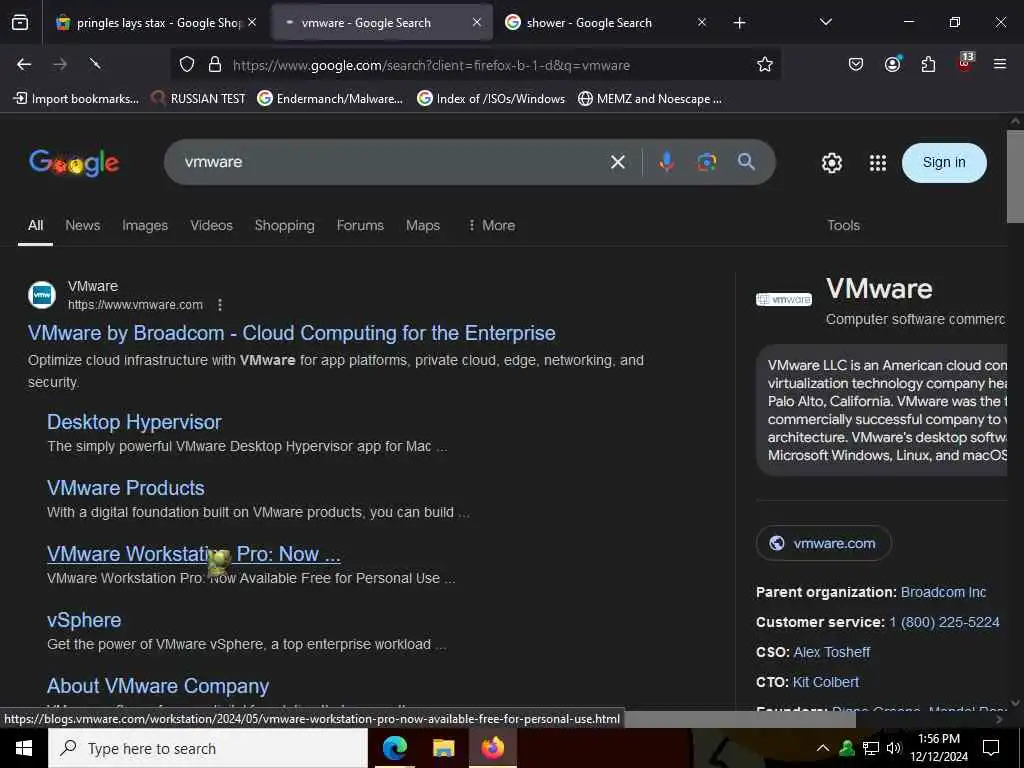Expand the More search filters
This screenshot has height=768, width=1024.
(492, 225)
